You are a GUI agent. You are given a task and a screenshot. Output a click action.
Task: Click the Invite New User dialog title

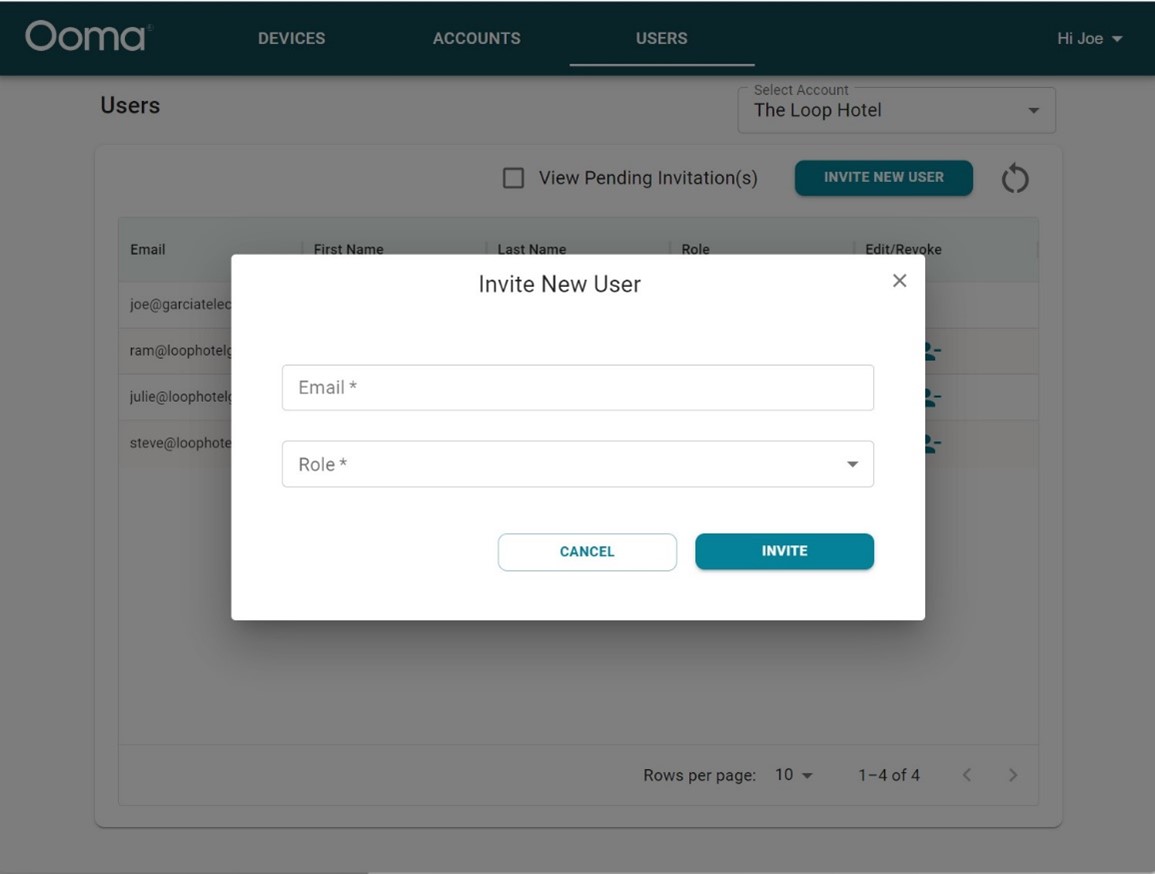point(560,284)
